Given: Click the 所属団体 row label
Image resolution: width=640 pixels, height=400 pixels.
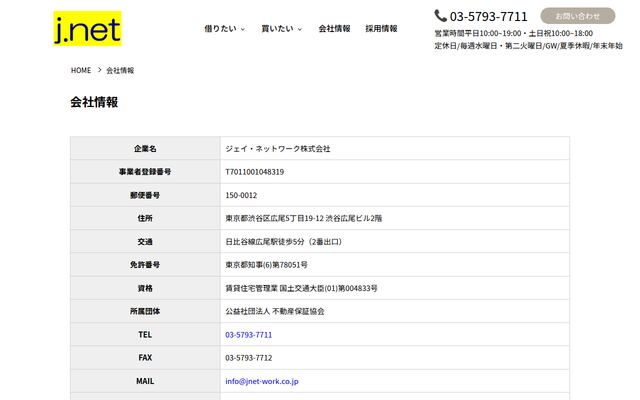Looking at the screenshot, I should (x=145, y=311).
